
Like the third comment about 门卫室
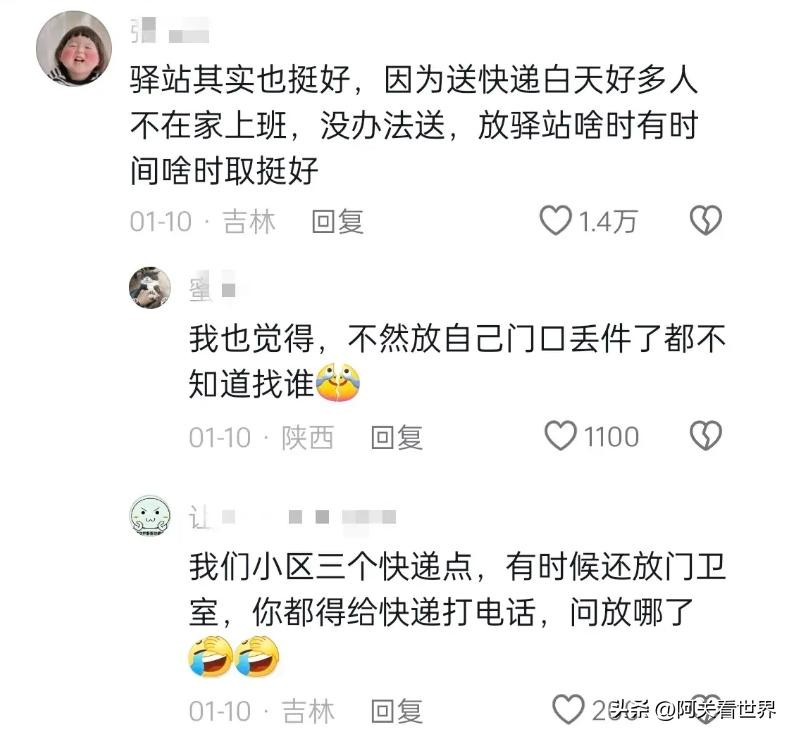click(568, 709)
